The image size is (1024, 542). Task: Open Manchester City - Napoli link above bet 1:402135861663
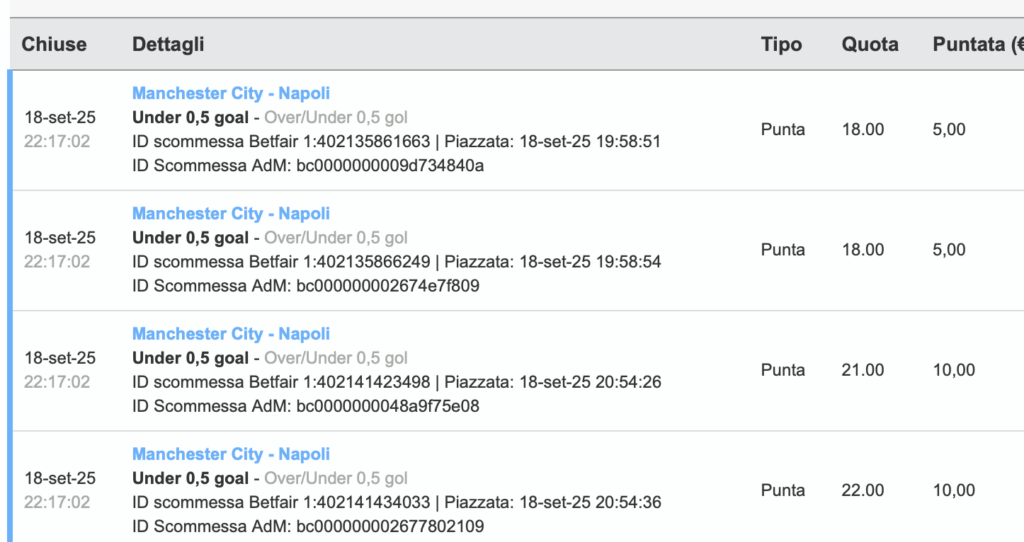pos(231,93)
